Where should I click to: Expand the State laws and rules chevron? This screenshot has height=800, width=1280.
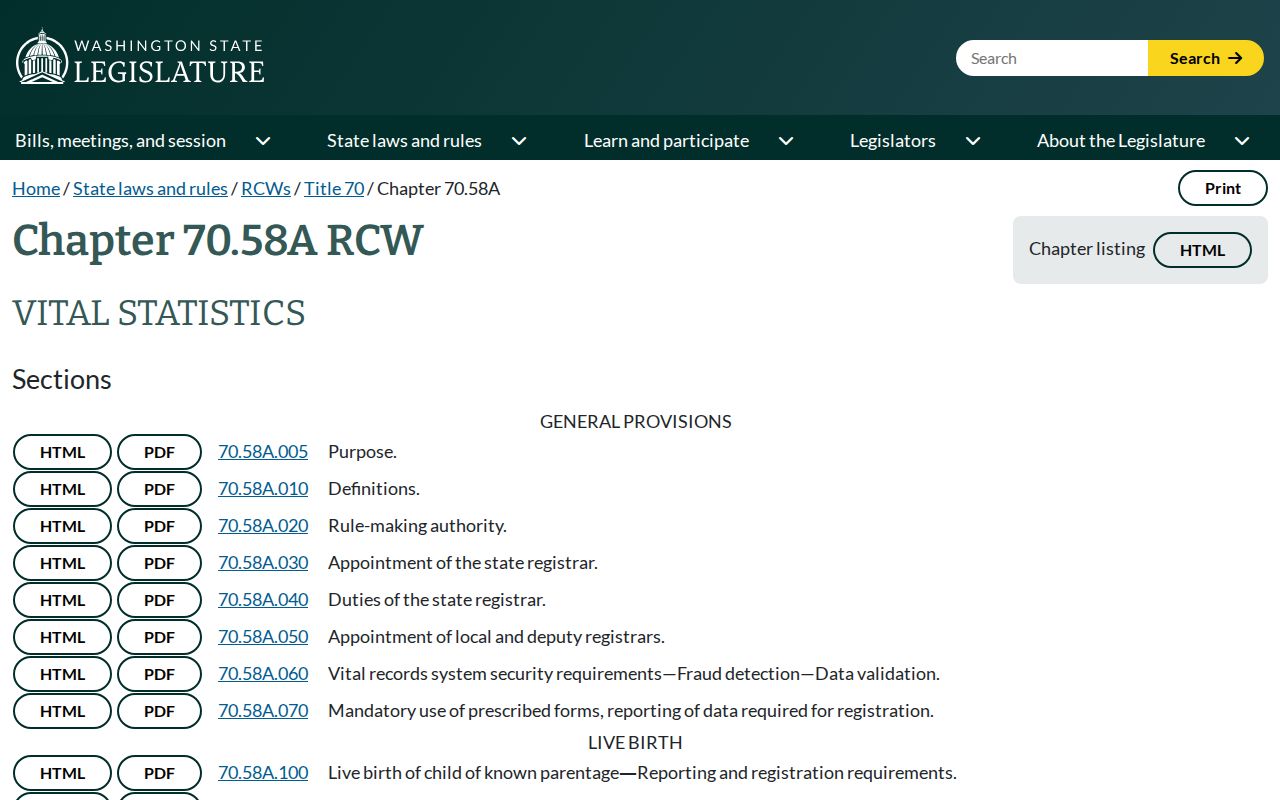point(519,141)
